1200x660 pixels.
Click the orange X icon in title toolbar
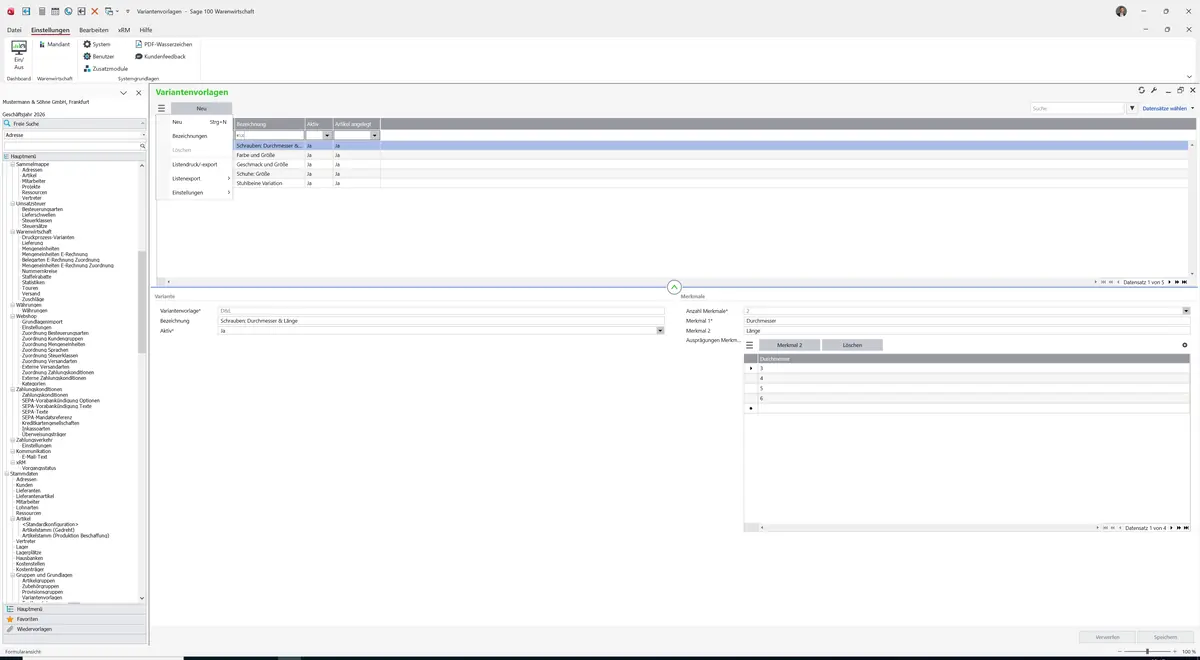click(95, 11)
